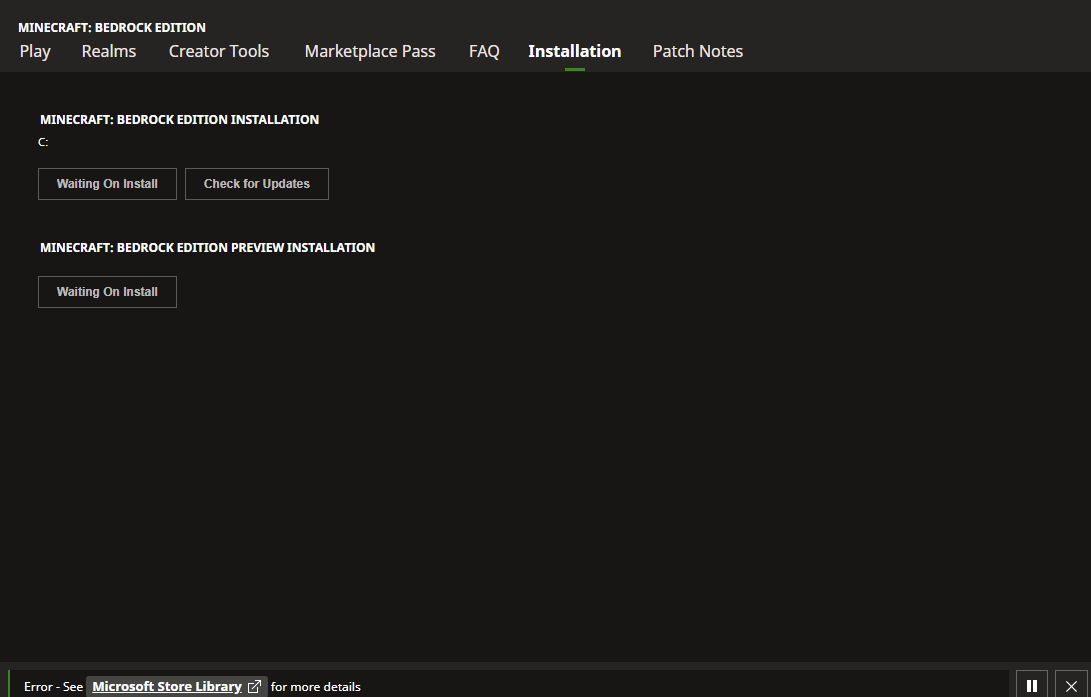Click Waiting On Install under Preview Installation
The image size is (1091, 697).
pyautogui.click(x=107, y=292)
